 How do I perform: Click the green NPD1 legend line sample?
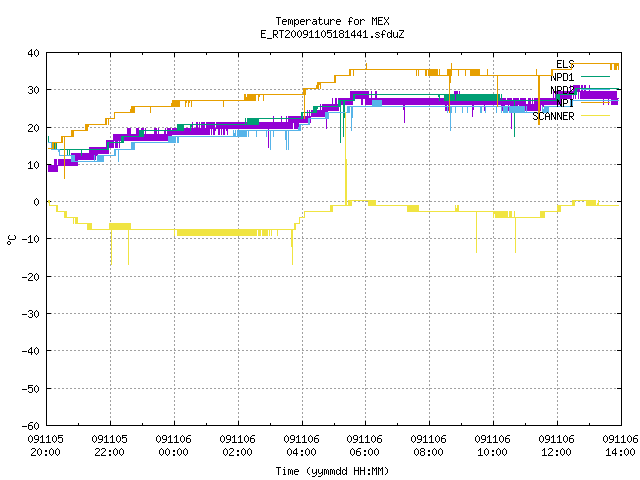pos(595,76)
